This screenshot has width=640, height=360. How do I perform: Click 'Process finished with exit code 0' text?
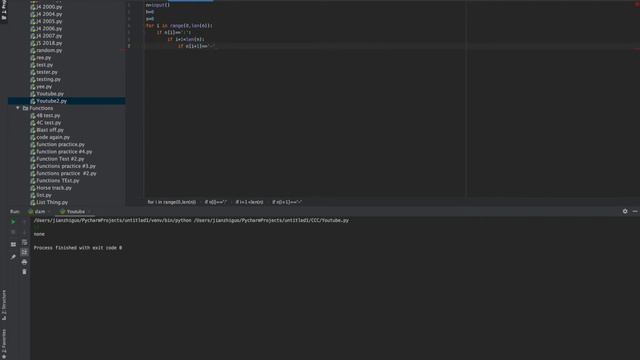(x=78, y=248)
